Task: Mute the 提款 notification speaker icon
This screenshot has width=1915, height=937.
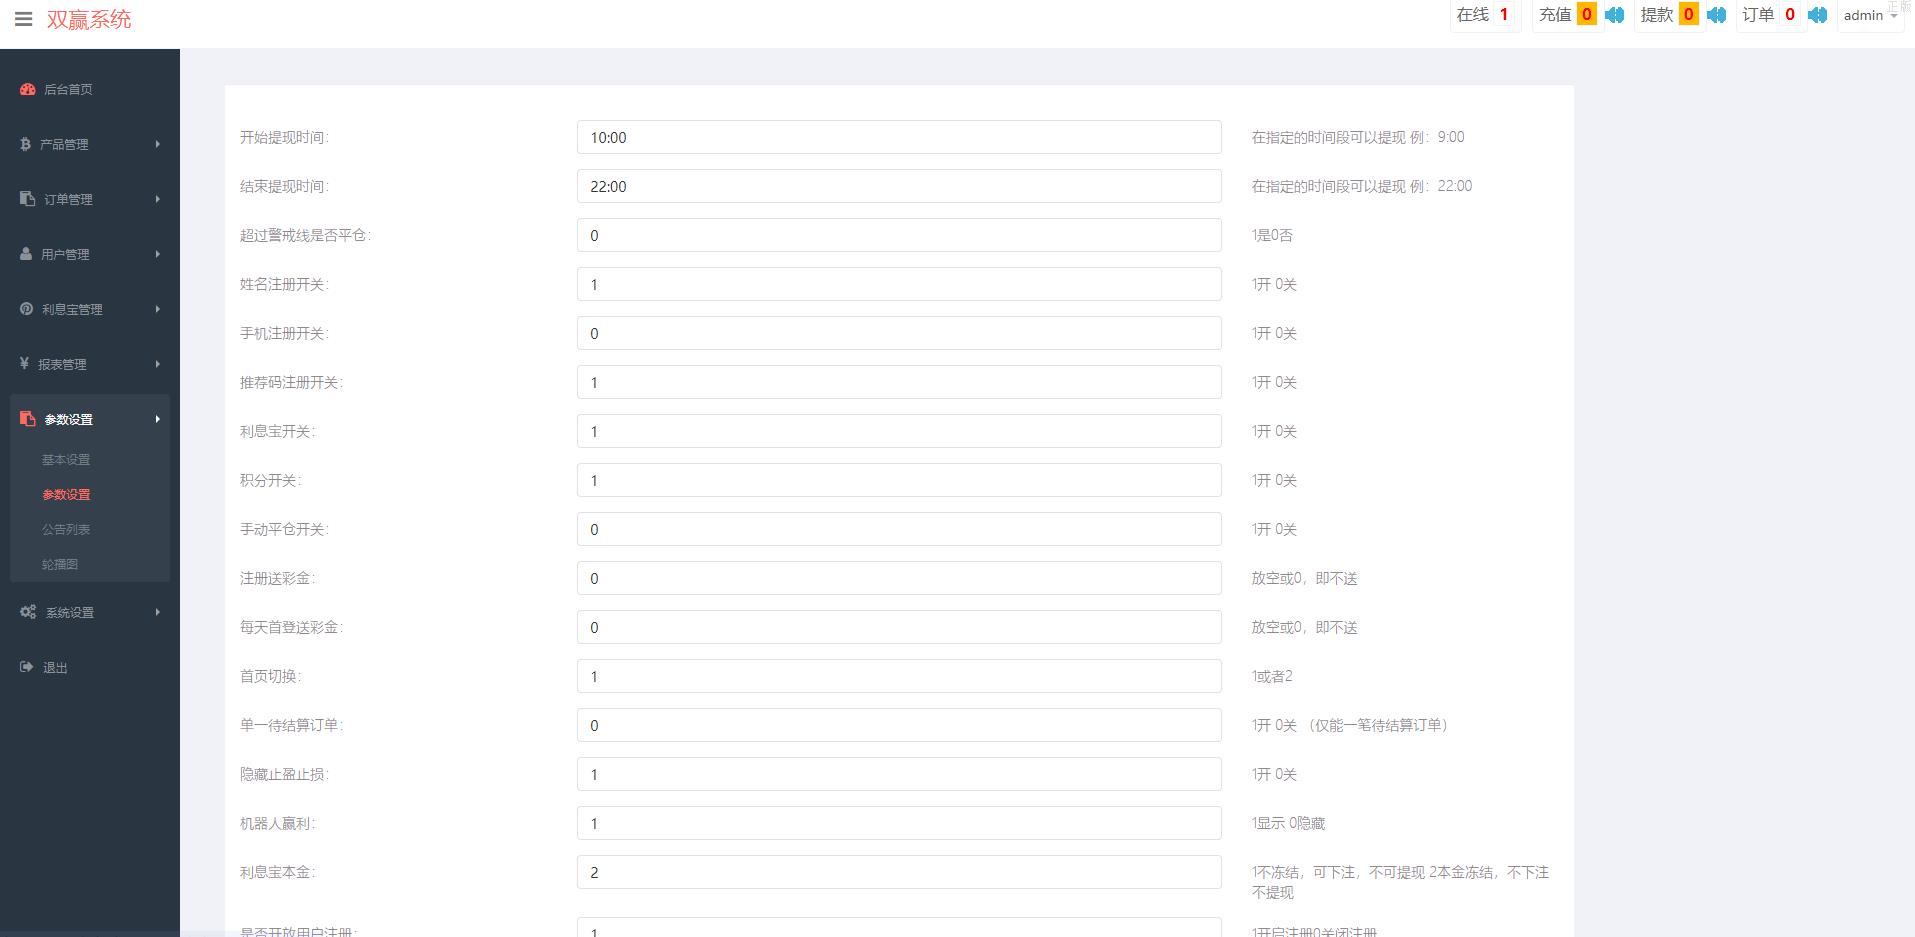Action: tap(1716, 15)
